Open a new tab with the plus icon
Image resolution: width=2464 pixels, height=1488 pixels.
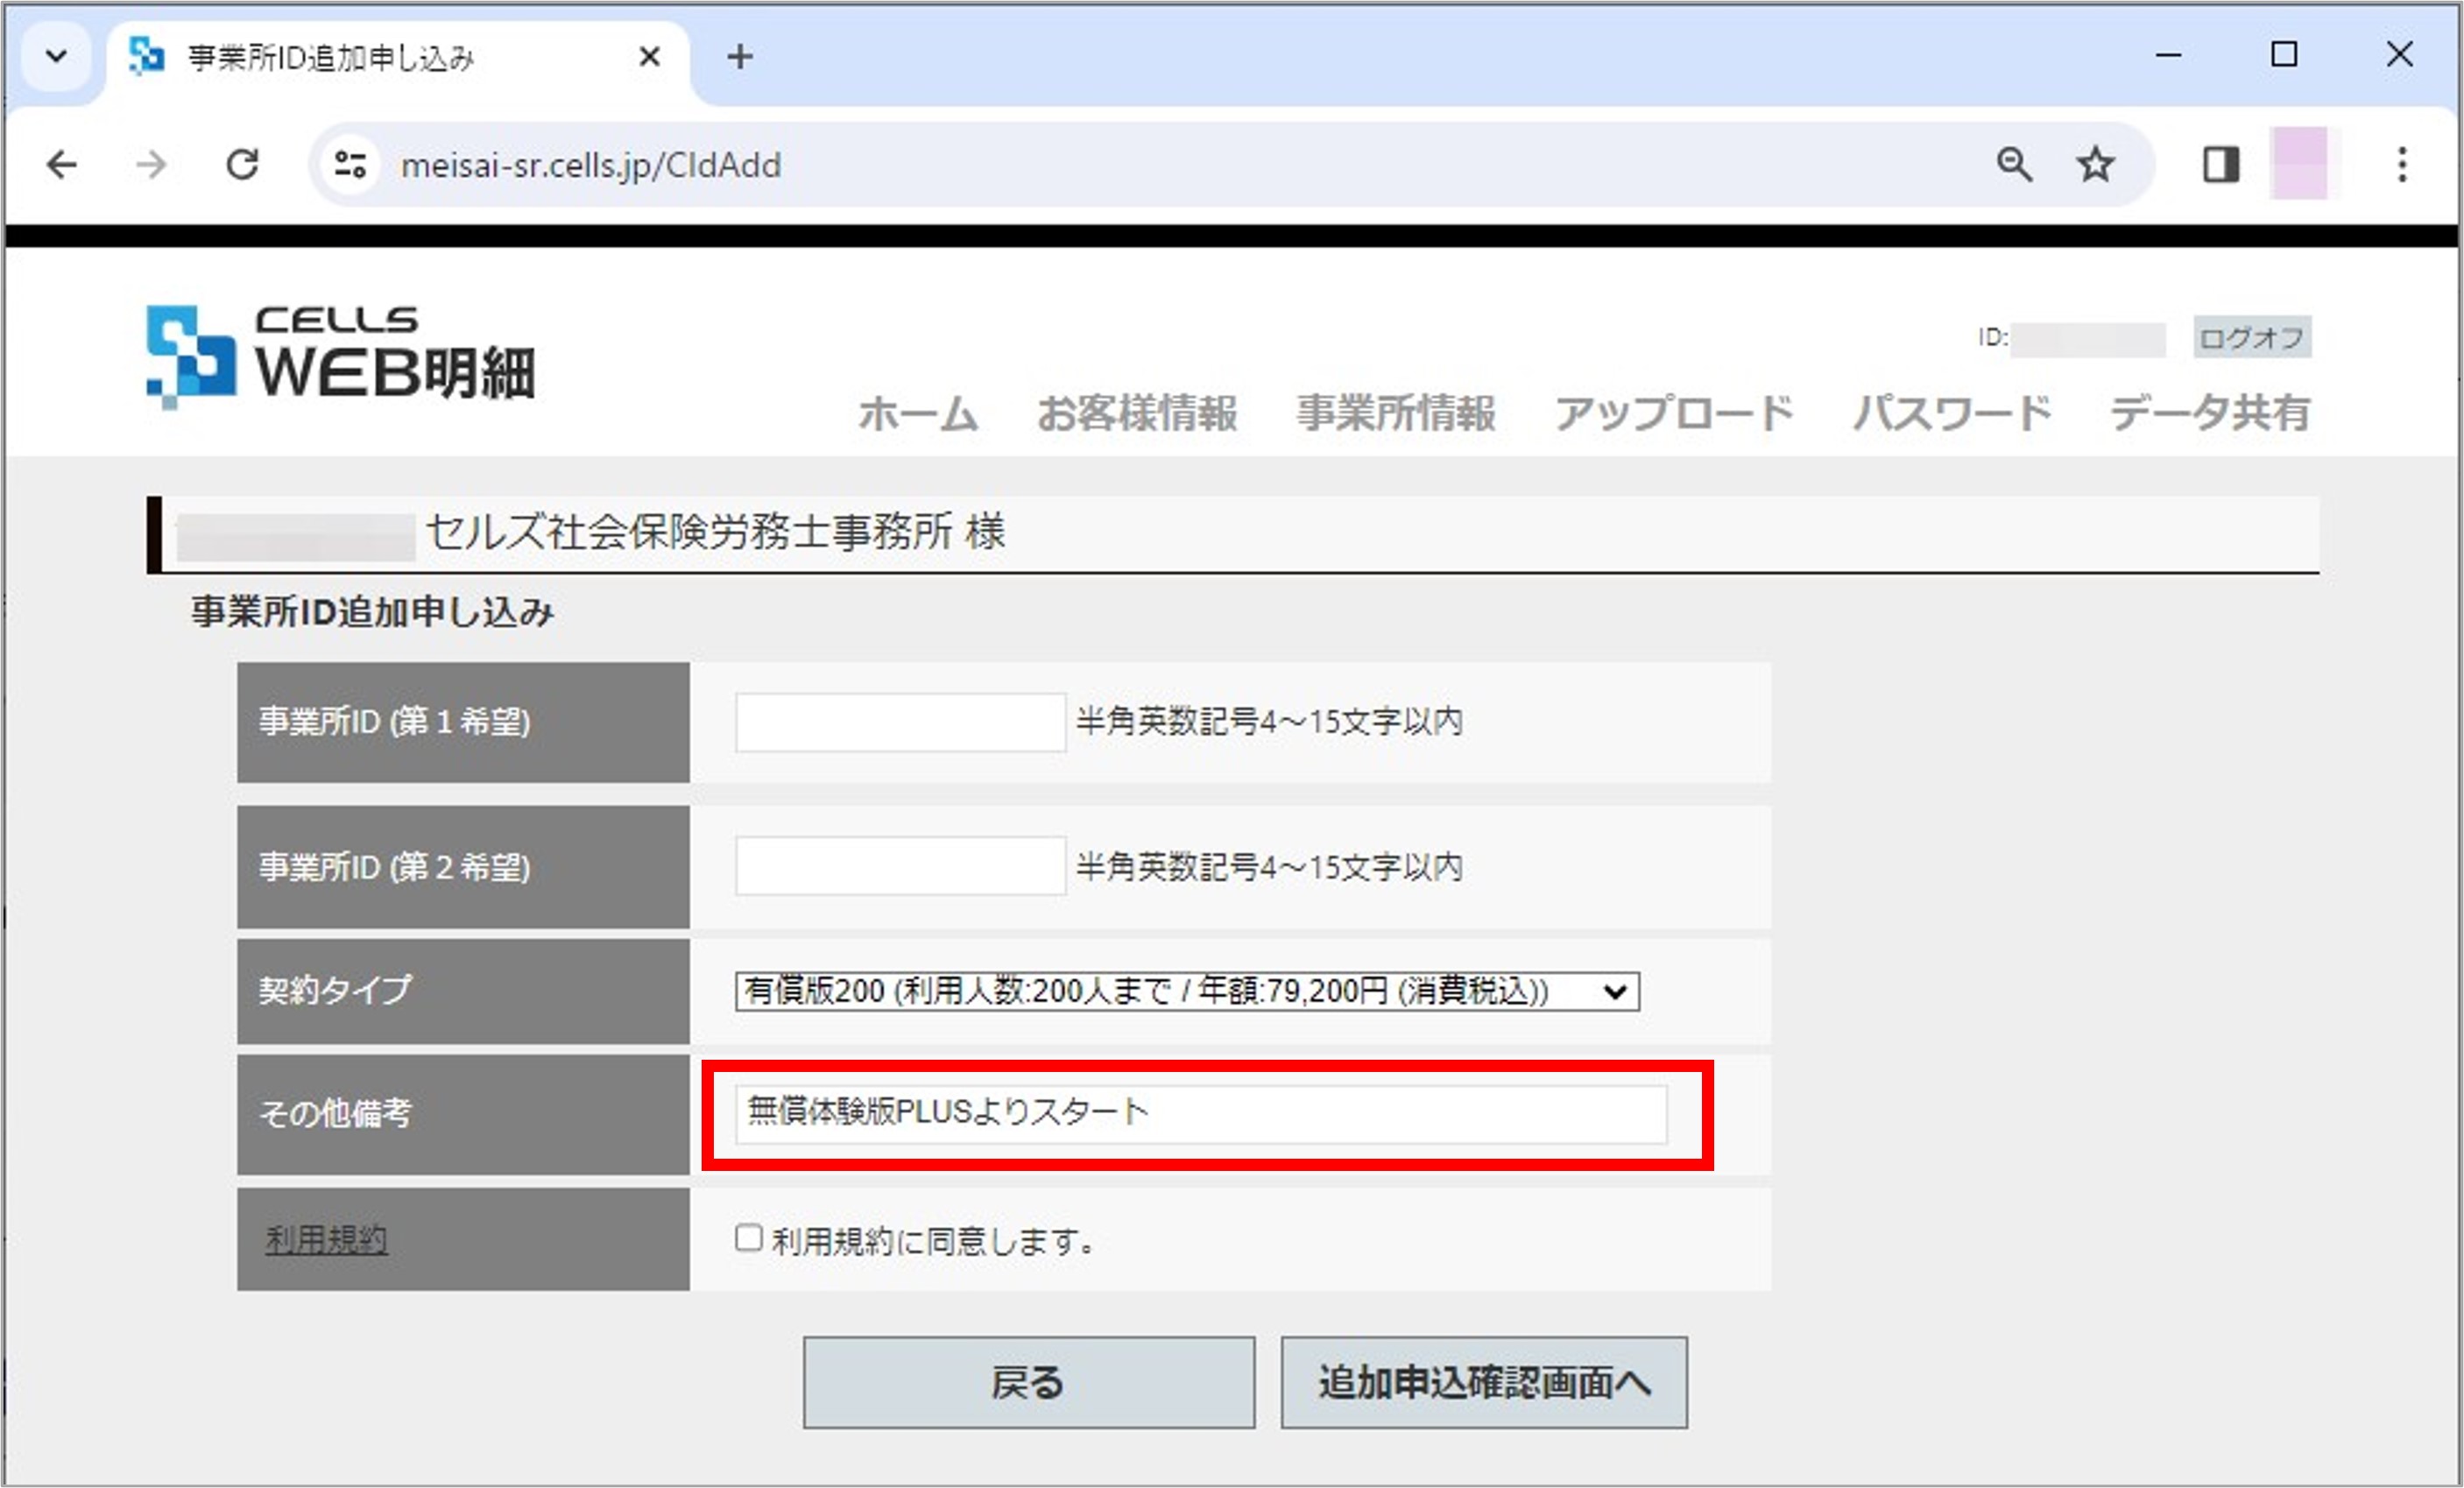(x=740, y=57)
